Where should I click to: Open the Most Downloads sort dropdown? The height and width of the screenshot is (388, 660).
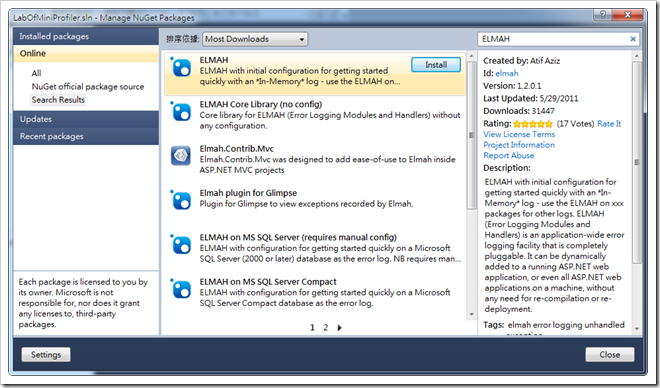(x=255, y=39)
